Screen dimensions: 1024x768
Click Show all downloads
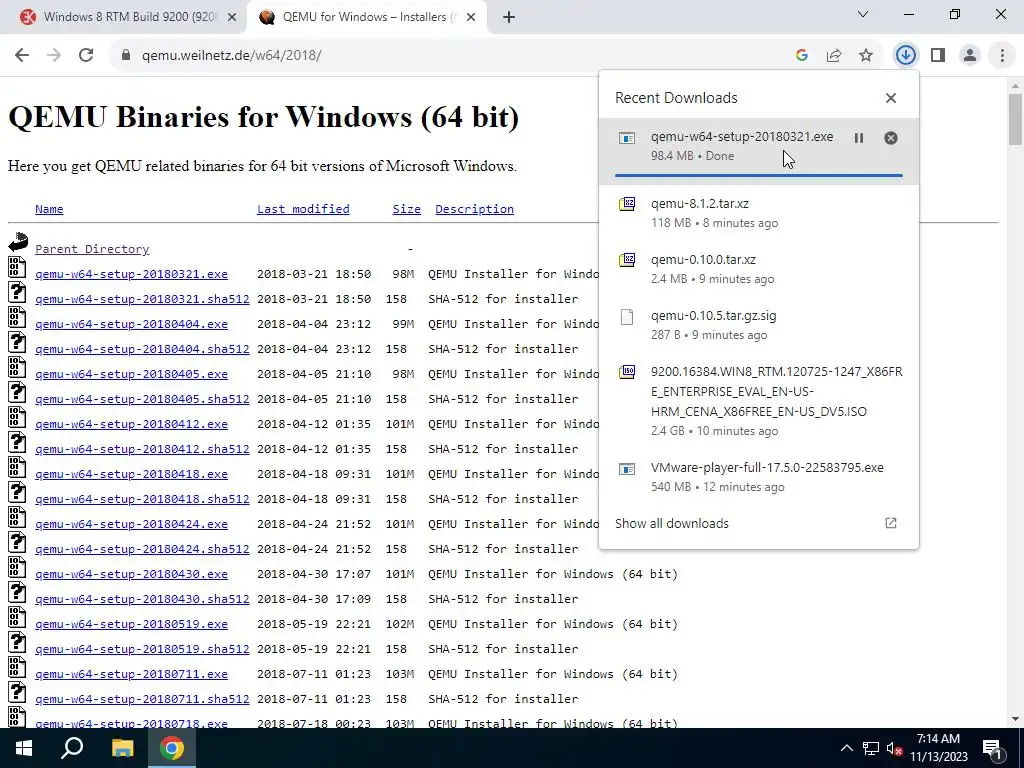tap(671, 523)
